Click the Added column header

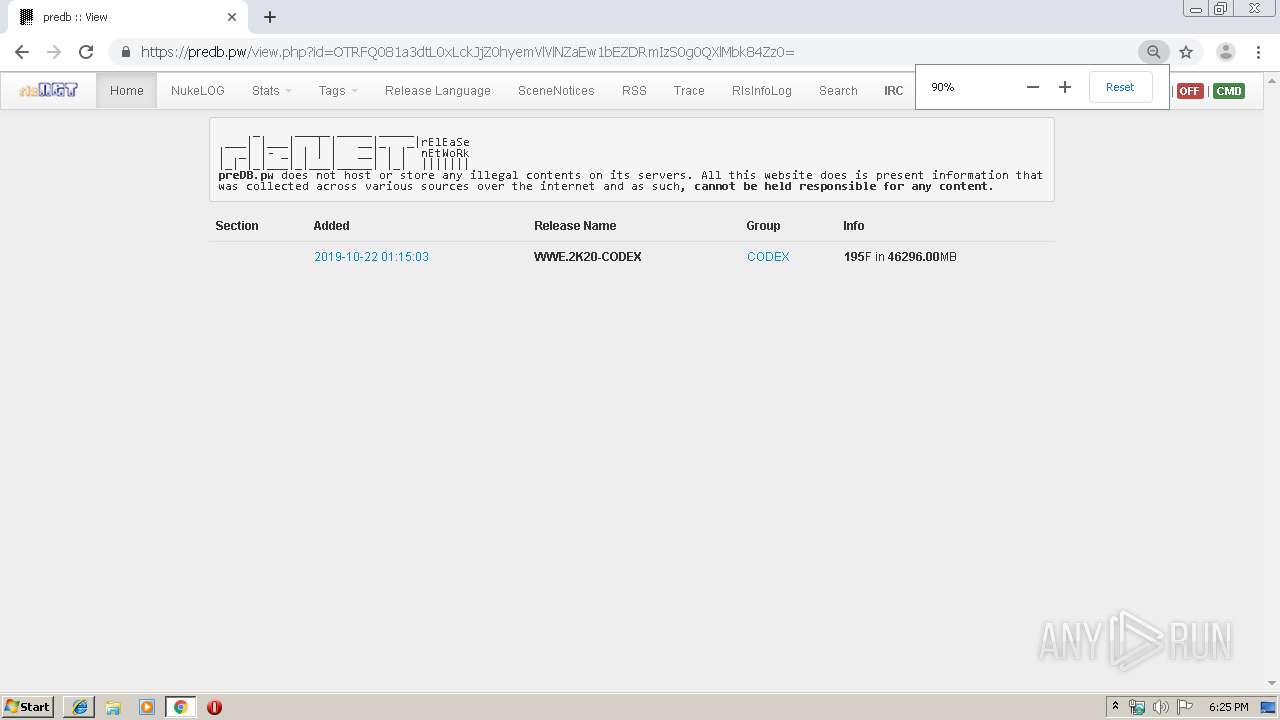click(332, 226)
